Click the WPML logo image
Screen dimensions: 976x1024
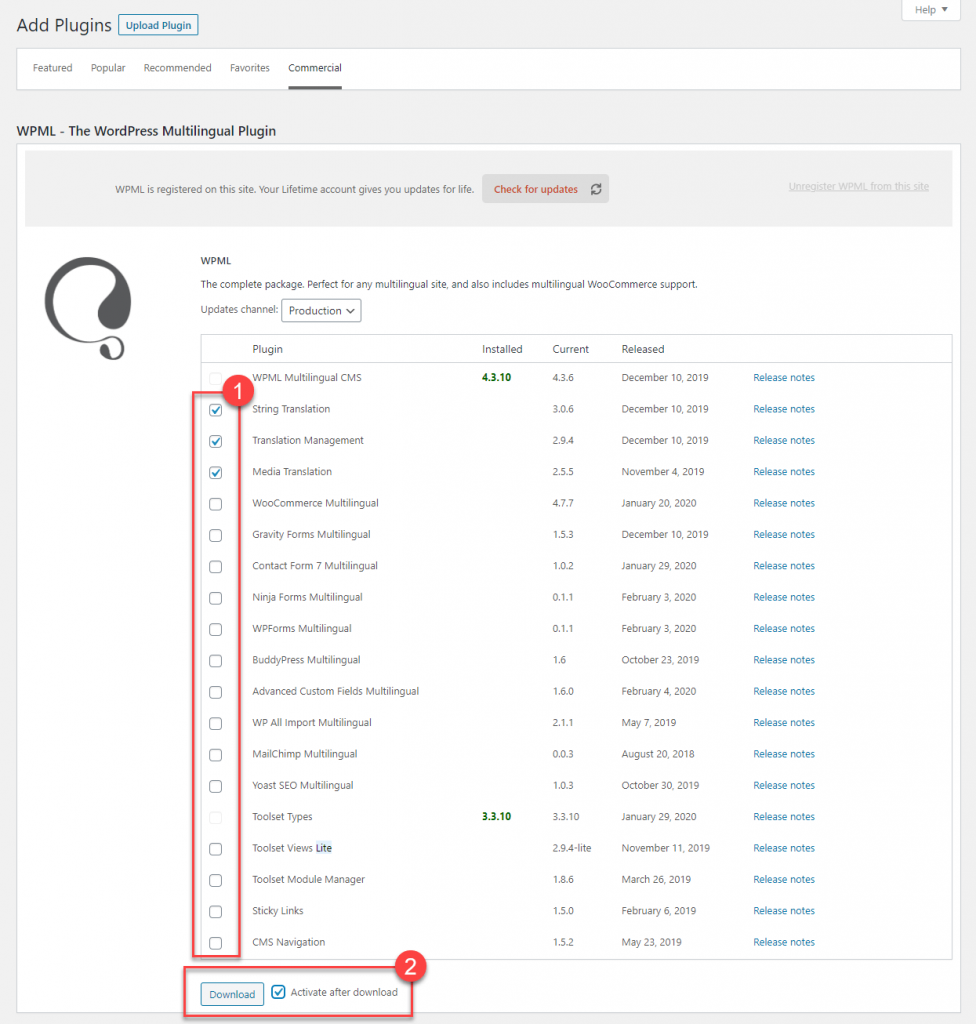point(88,308)
